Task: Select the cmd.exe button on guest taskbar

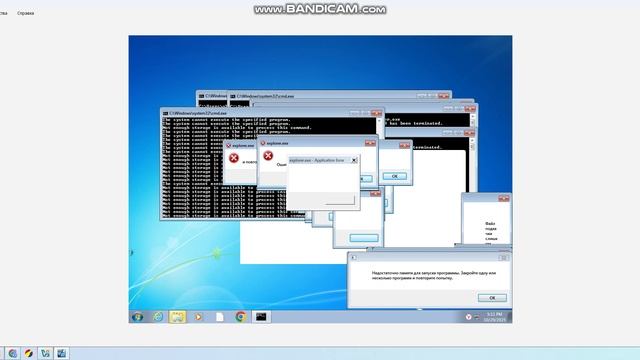Action: pyautogui.click(x=261, y=317)
